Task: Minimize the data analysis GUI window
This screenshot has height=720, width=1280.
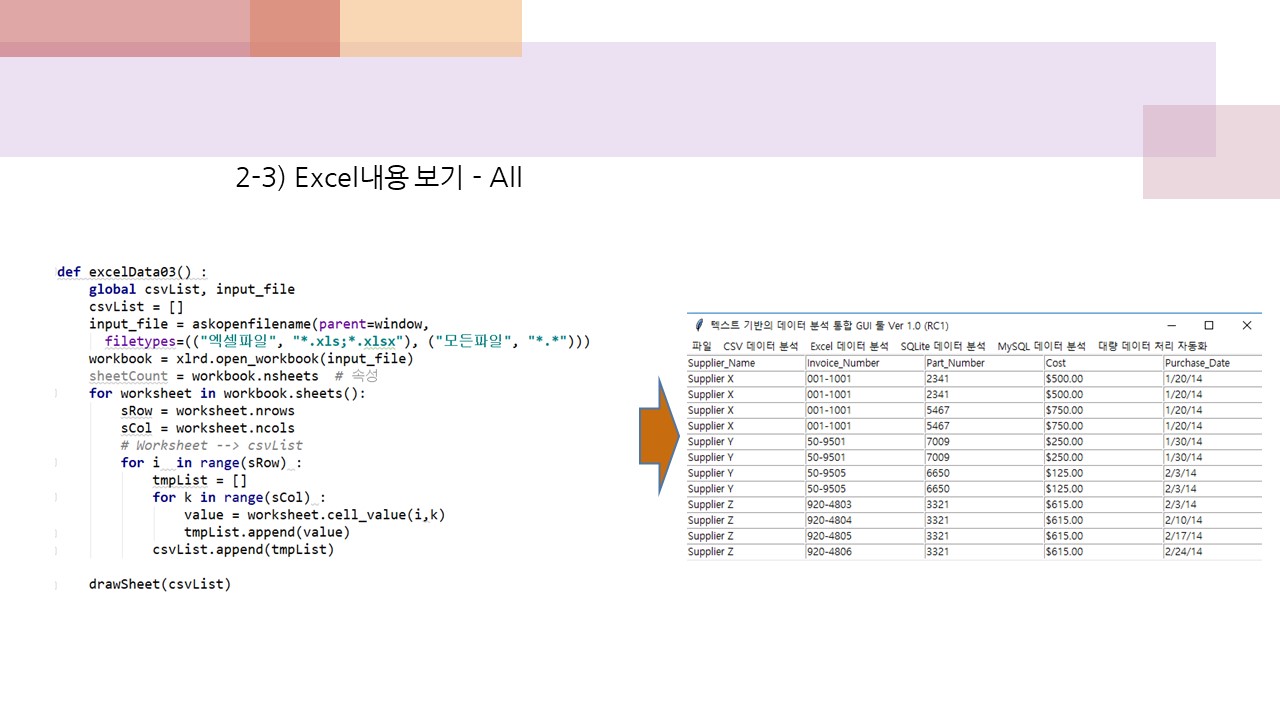Action: (1170, 325)
